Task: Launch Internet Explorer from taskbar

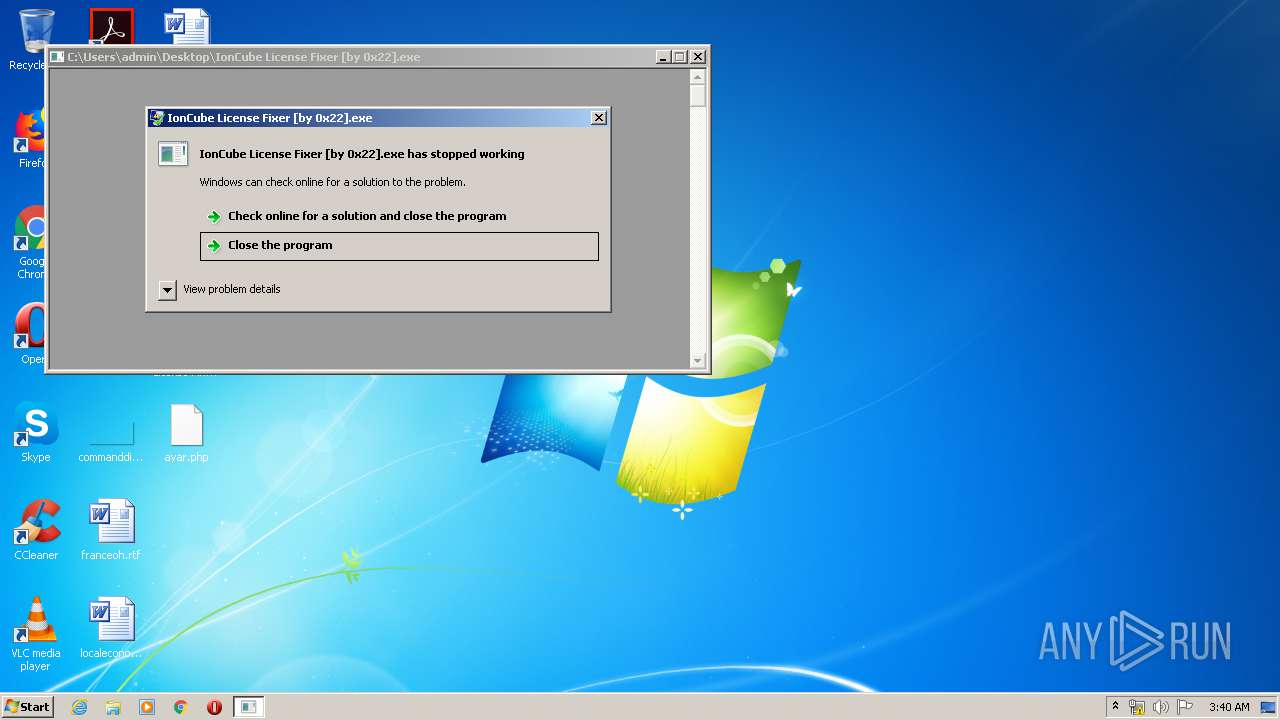Action: pos(79,707)
